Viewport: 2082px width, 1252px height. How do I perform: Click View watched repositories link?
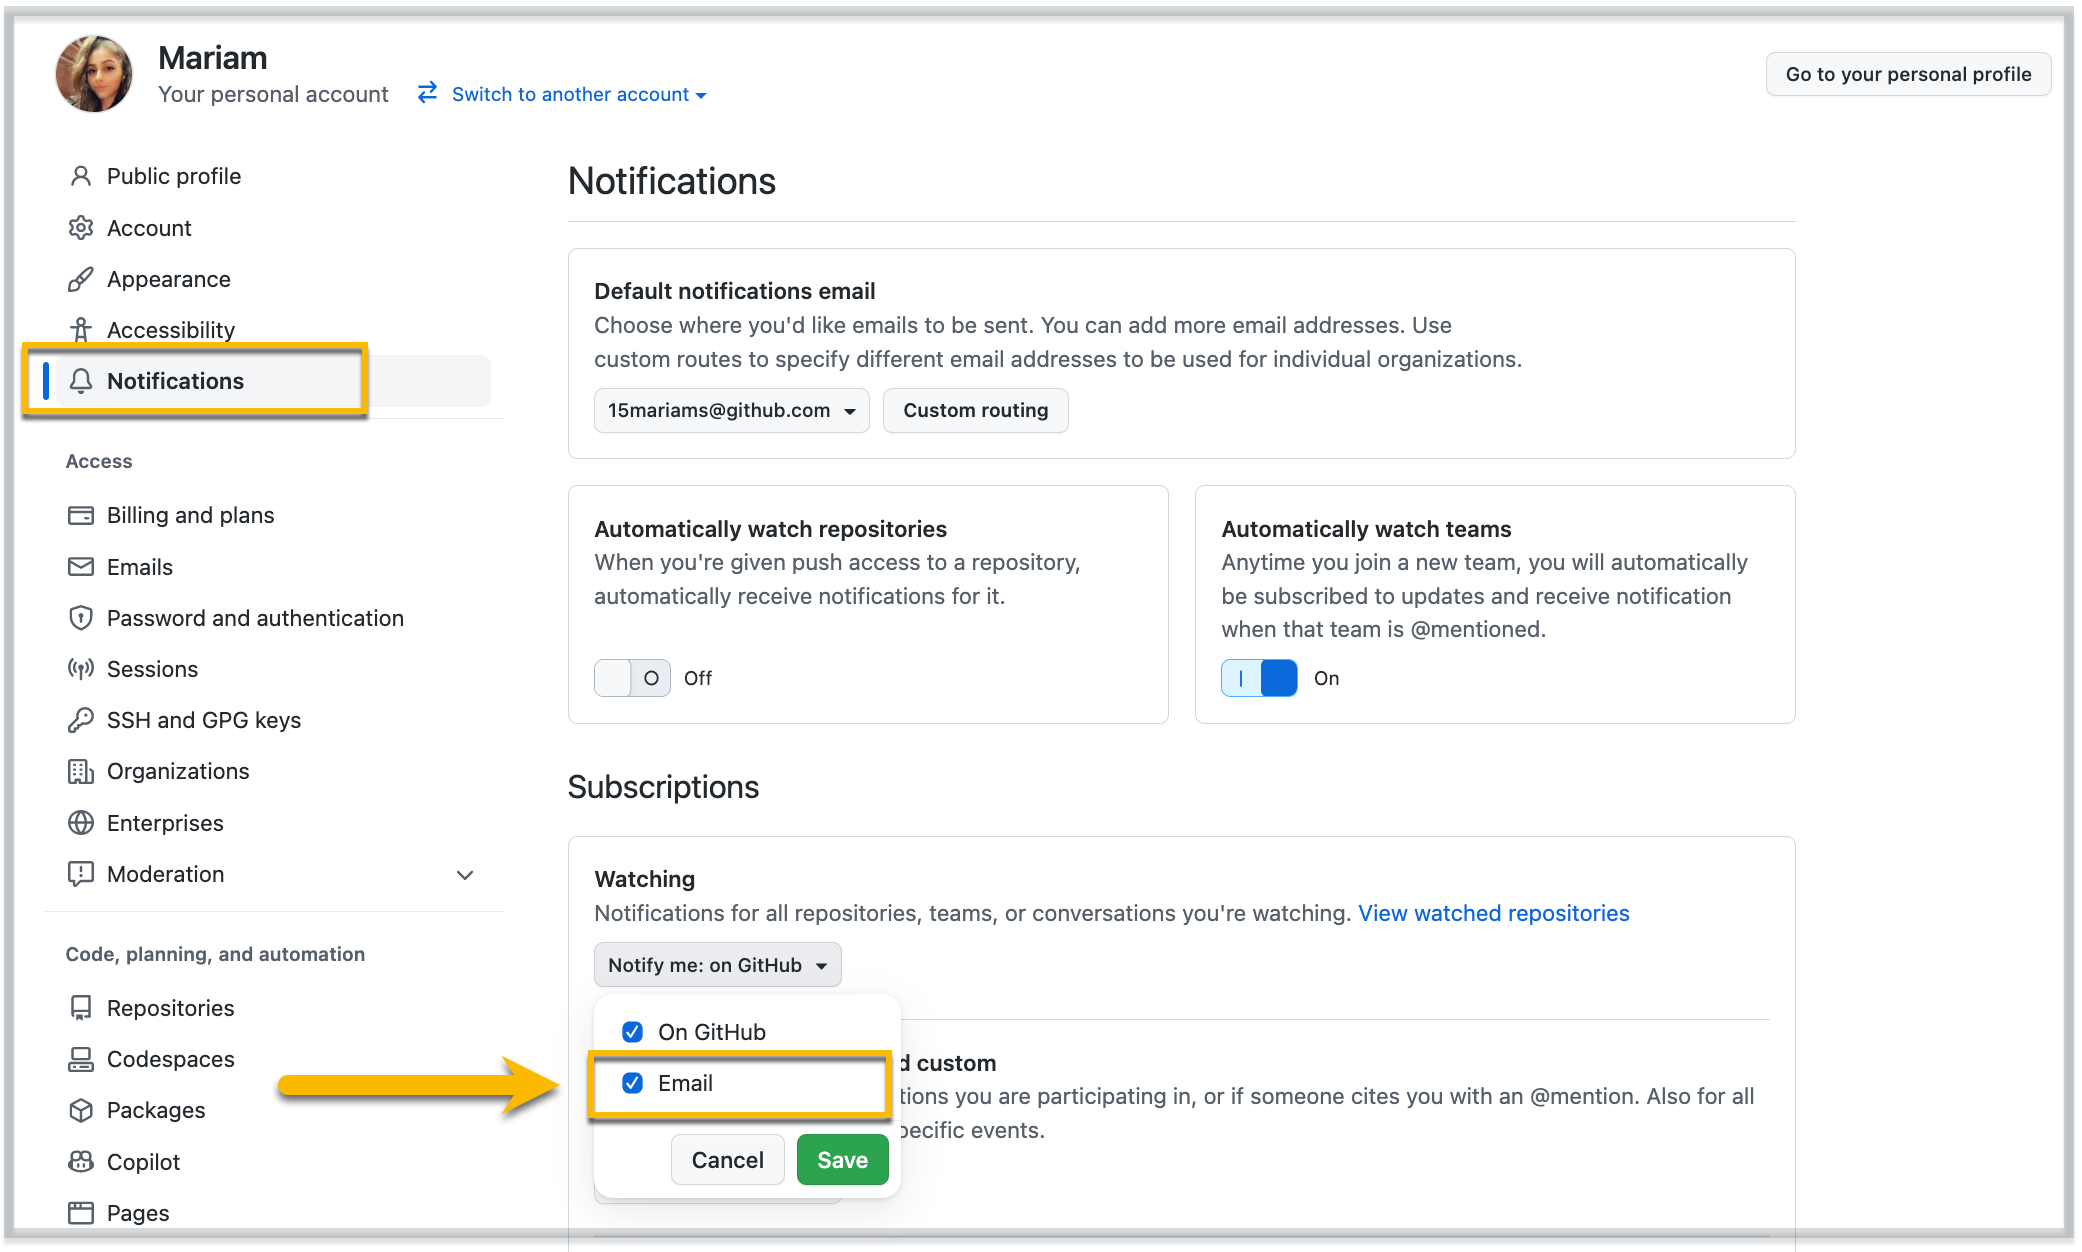tap(1494, 913)
